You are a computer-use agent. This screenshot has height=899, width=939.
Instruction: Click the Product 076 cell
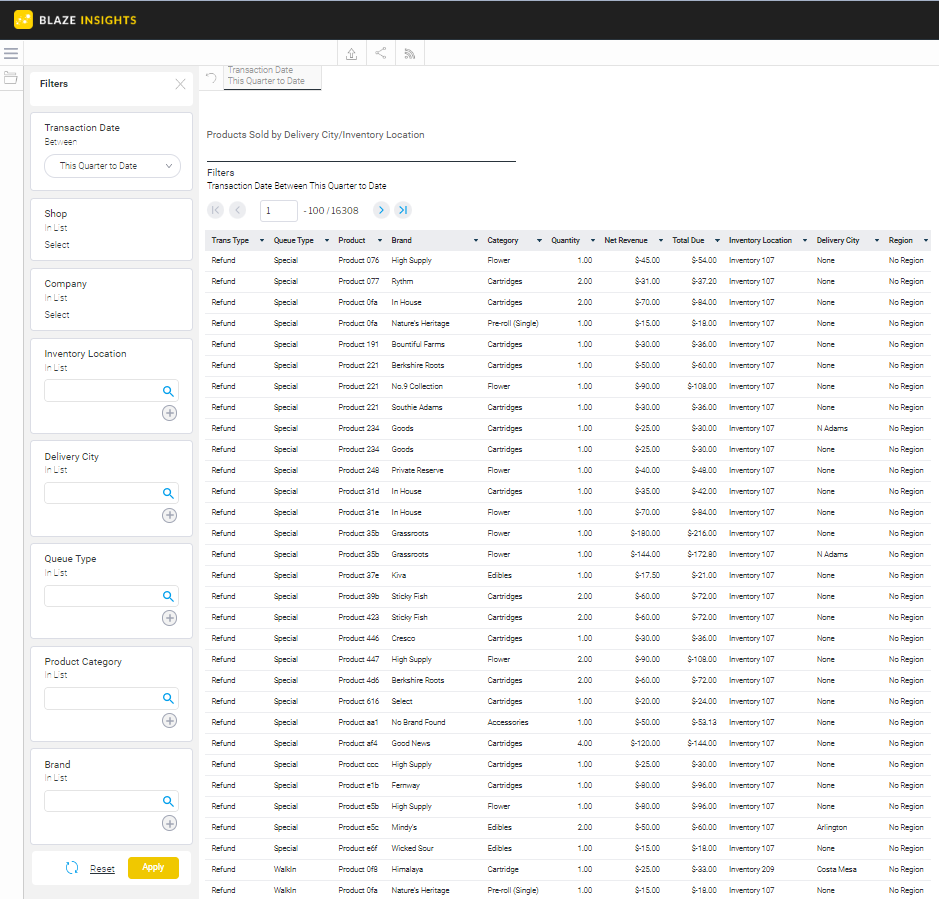tap(359, 261)
